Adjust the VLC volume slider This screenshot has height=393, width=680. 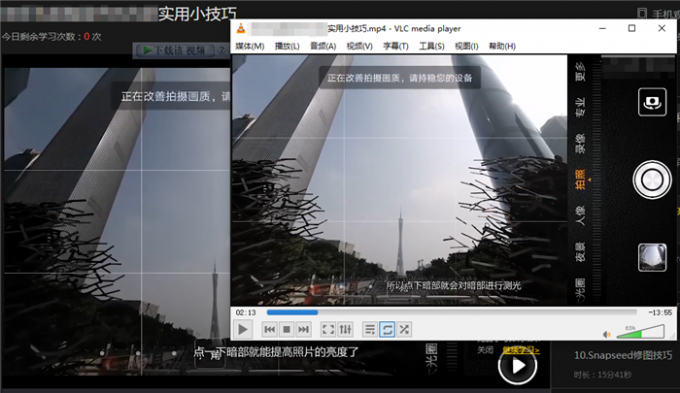pos(640,332)
